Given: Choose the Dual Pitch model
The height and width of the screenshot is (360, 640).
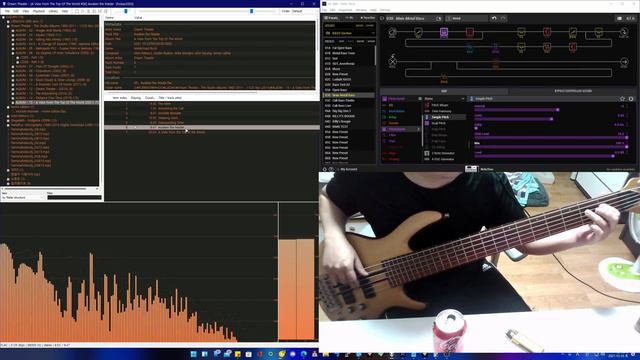Looking at the screenshot, I should coord(438,123).
